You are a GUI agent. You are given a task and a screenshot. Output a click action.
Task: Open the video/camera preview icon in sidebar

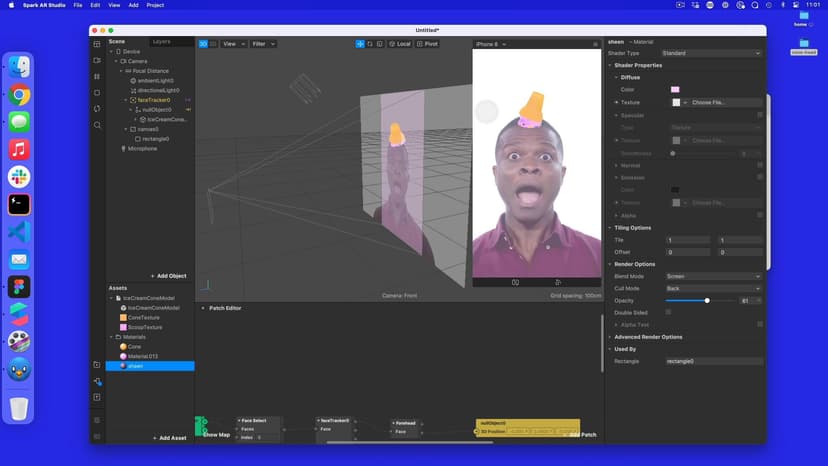click(x=97, y=60)
